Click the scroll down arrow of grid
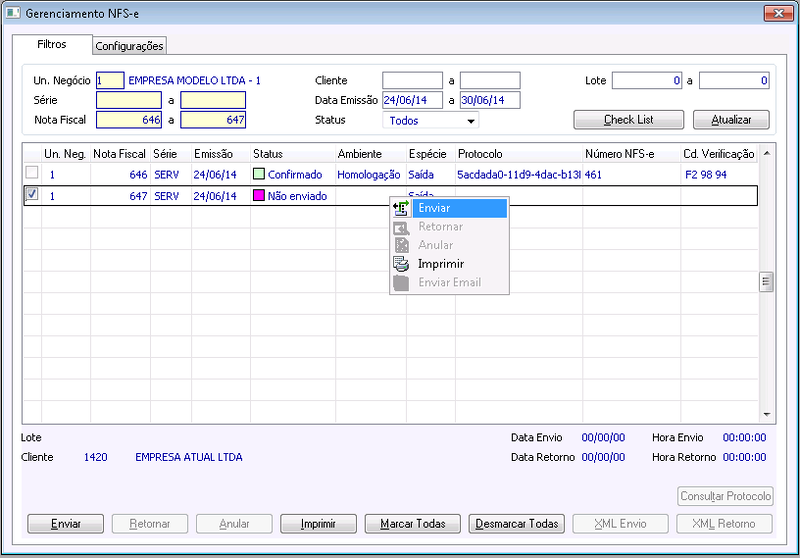The width and height of the screenshot is (800, 558). 766,415
